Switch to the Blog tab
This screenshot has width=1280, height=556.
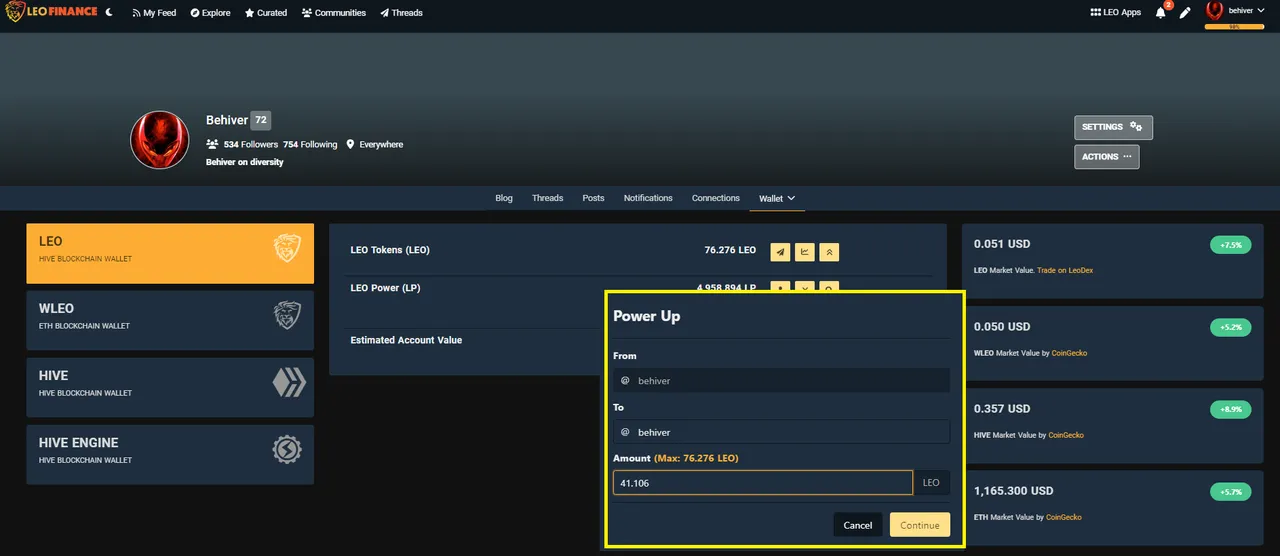(504, 198)
